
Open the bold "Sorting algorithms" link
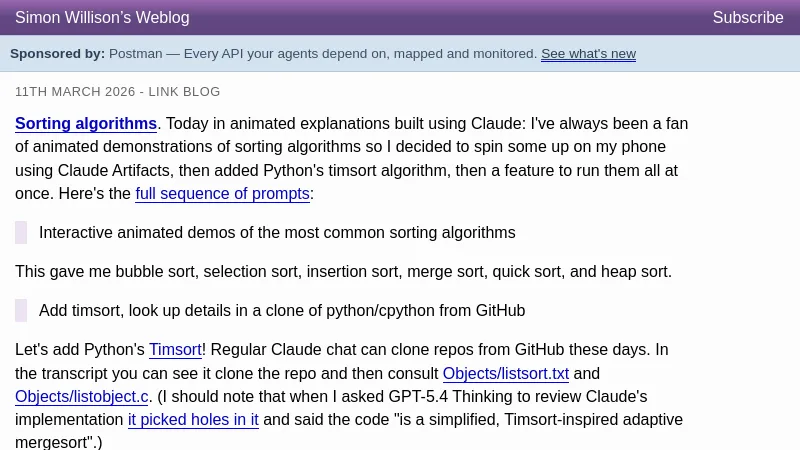click(86, 124)
